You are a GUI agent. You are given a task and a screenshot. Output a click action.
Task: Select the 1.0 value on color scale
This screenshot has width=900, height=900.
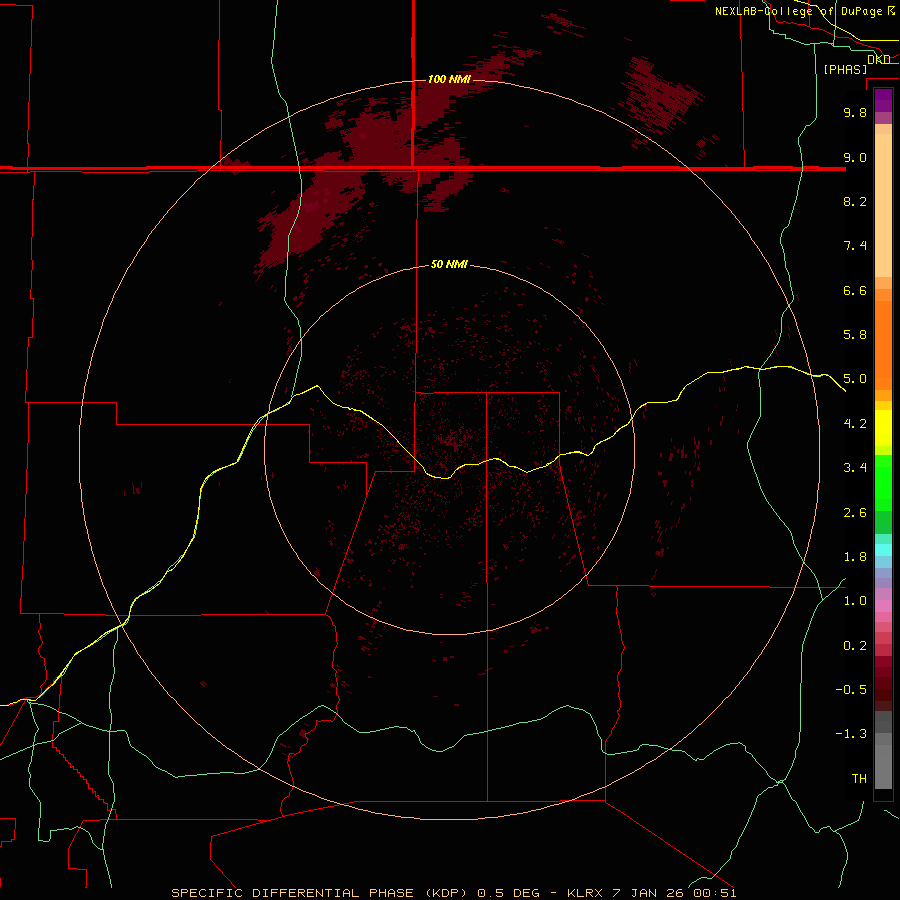pos(855,601)
